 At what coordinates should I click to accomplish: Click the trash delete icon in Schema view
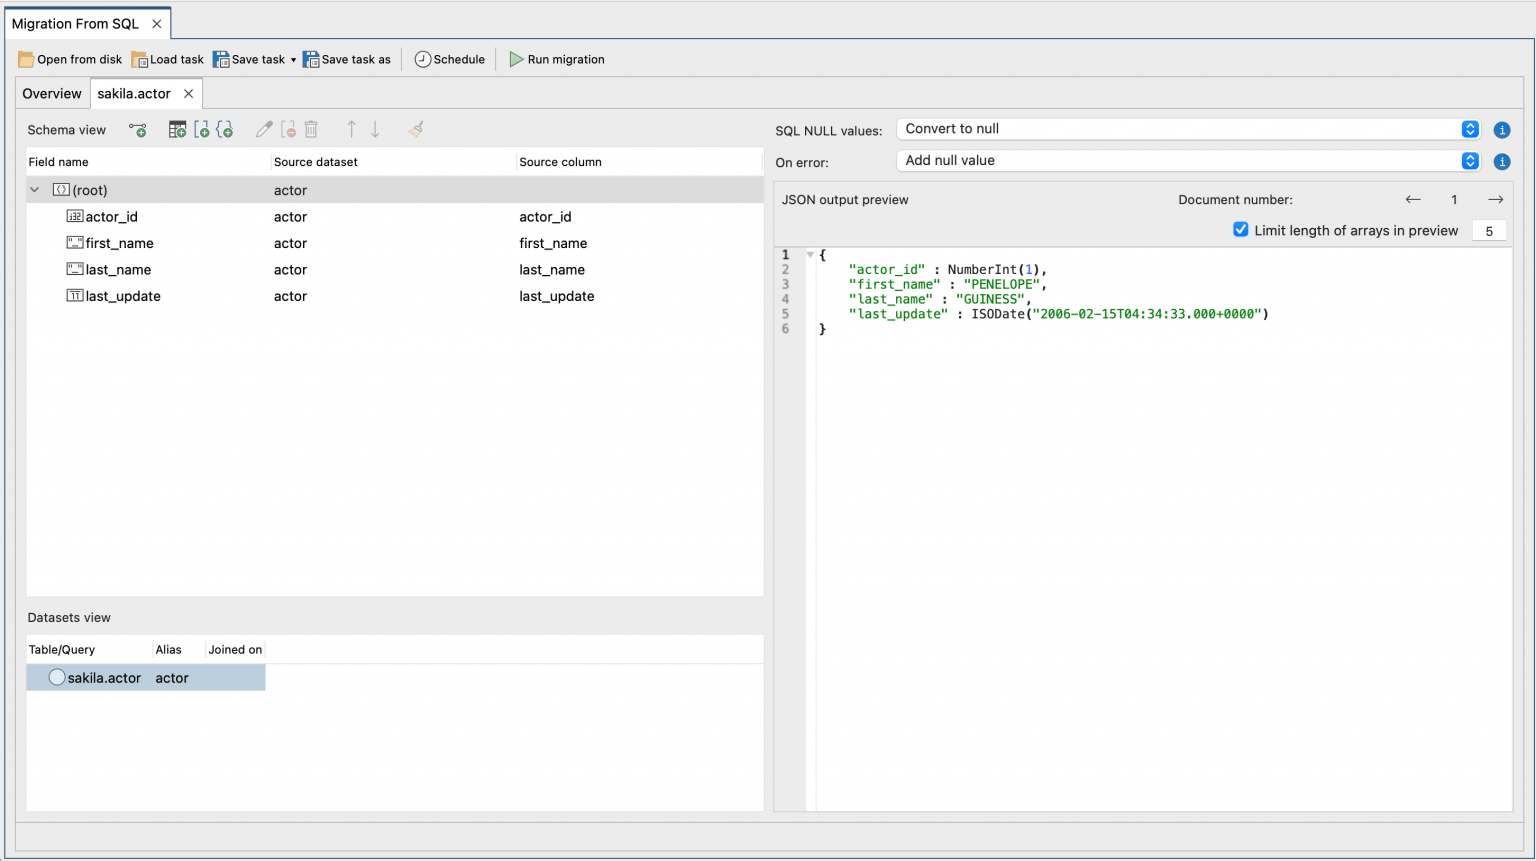(311, 130)
